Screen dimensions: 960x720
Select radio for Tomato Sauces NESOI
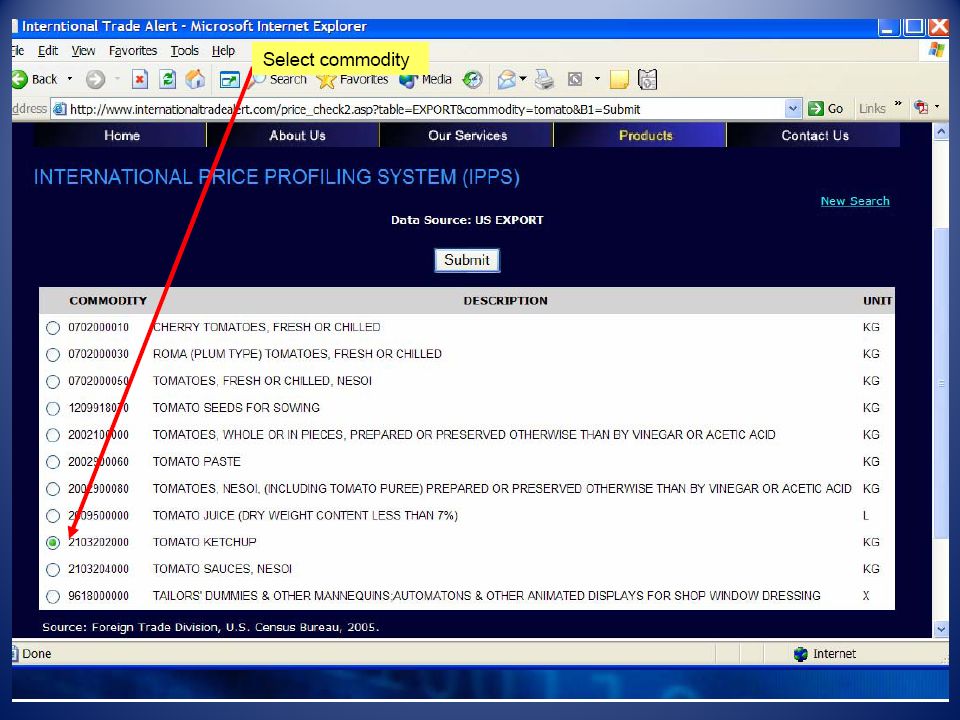coord(53,569)
